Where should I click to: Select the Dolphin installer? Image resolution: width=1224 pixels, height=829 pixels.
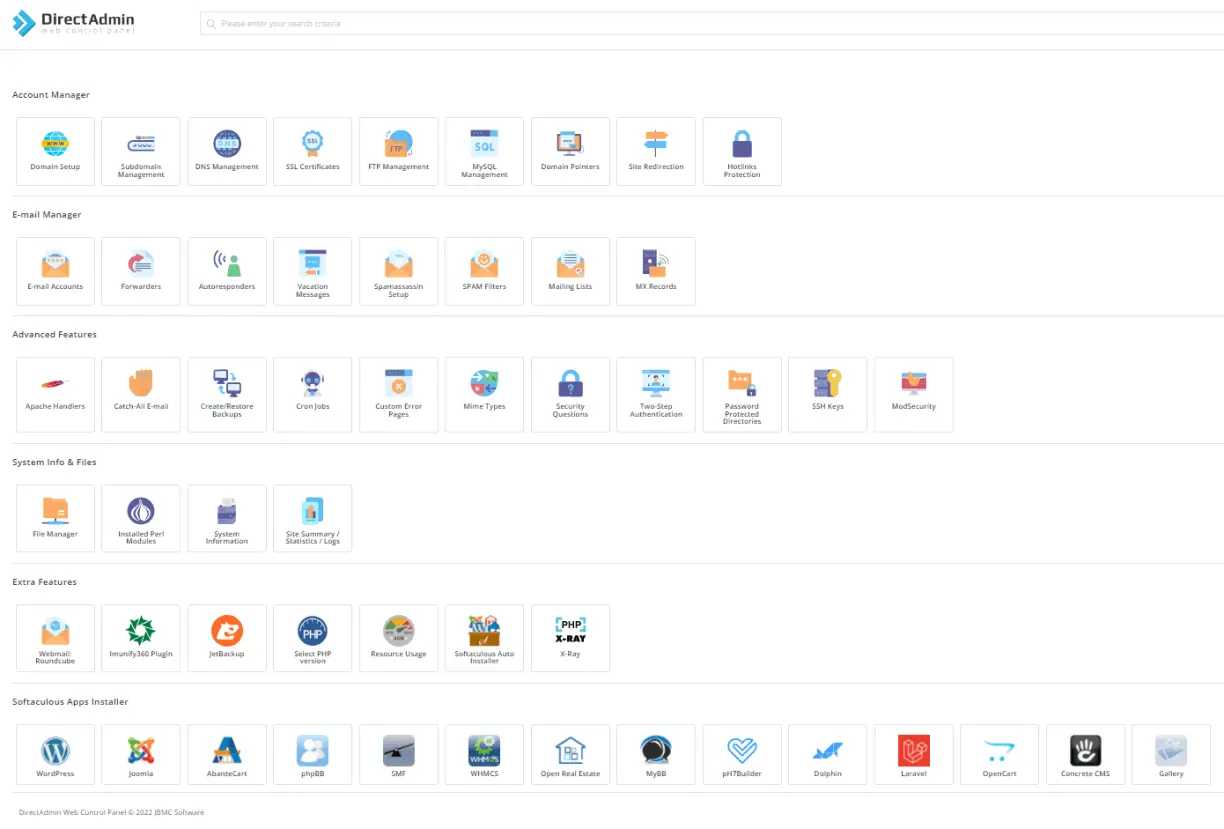[x=828, y=755]
